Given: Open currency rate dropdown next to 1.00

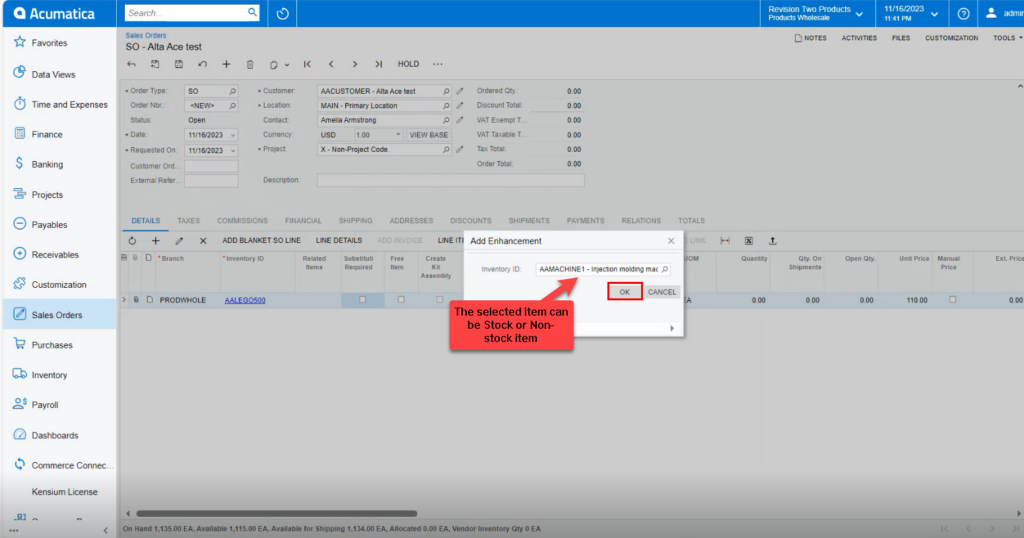Looking at the screenshot, I should coord(398,134).
